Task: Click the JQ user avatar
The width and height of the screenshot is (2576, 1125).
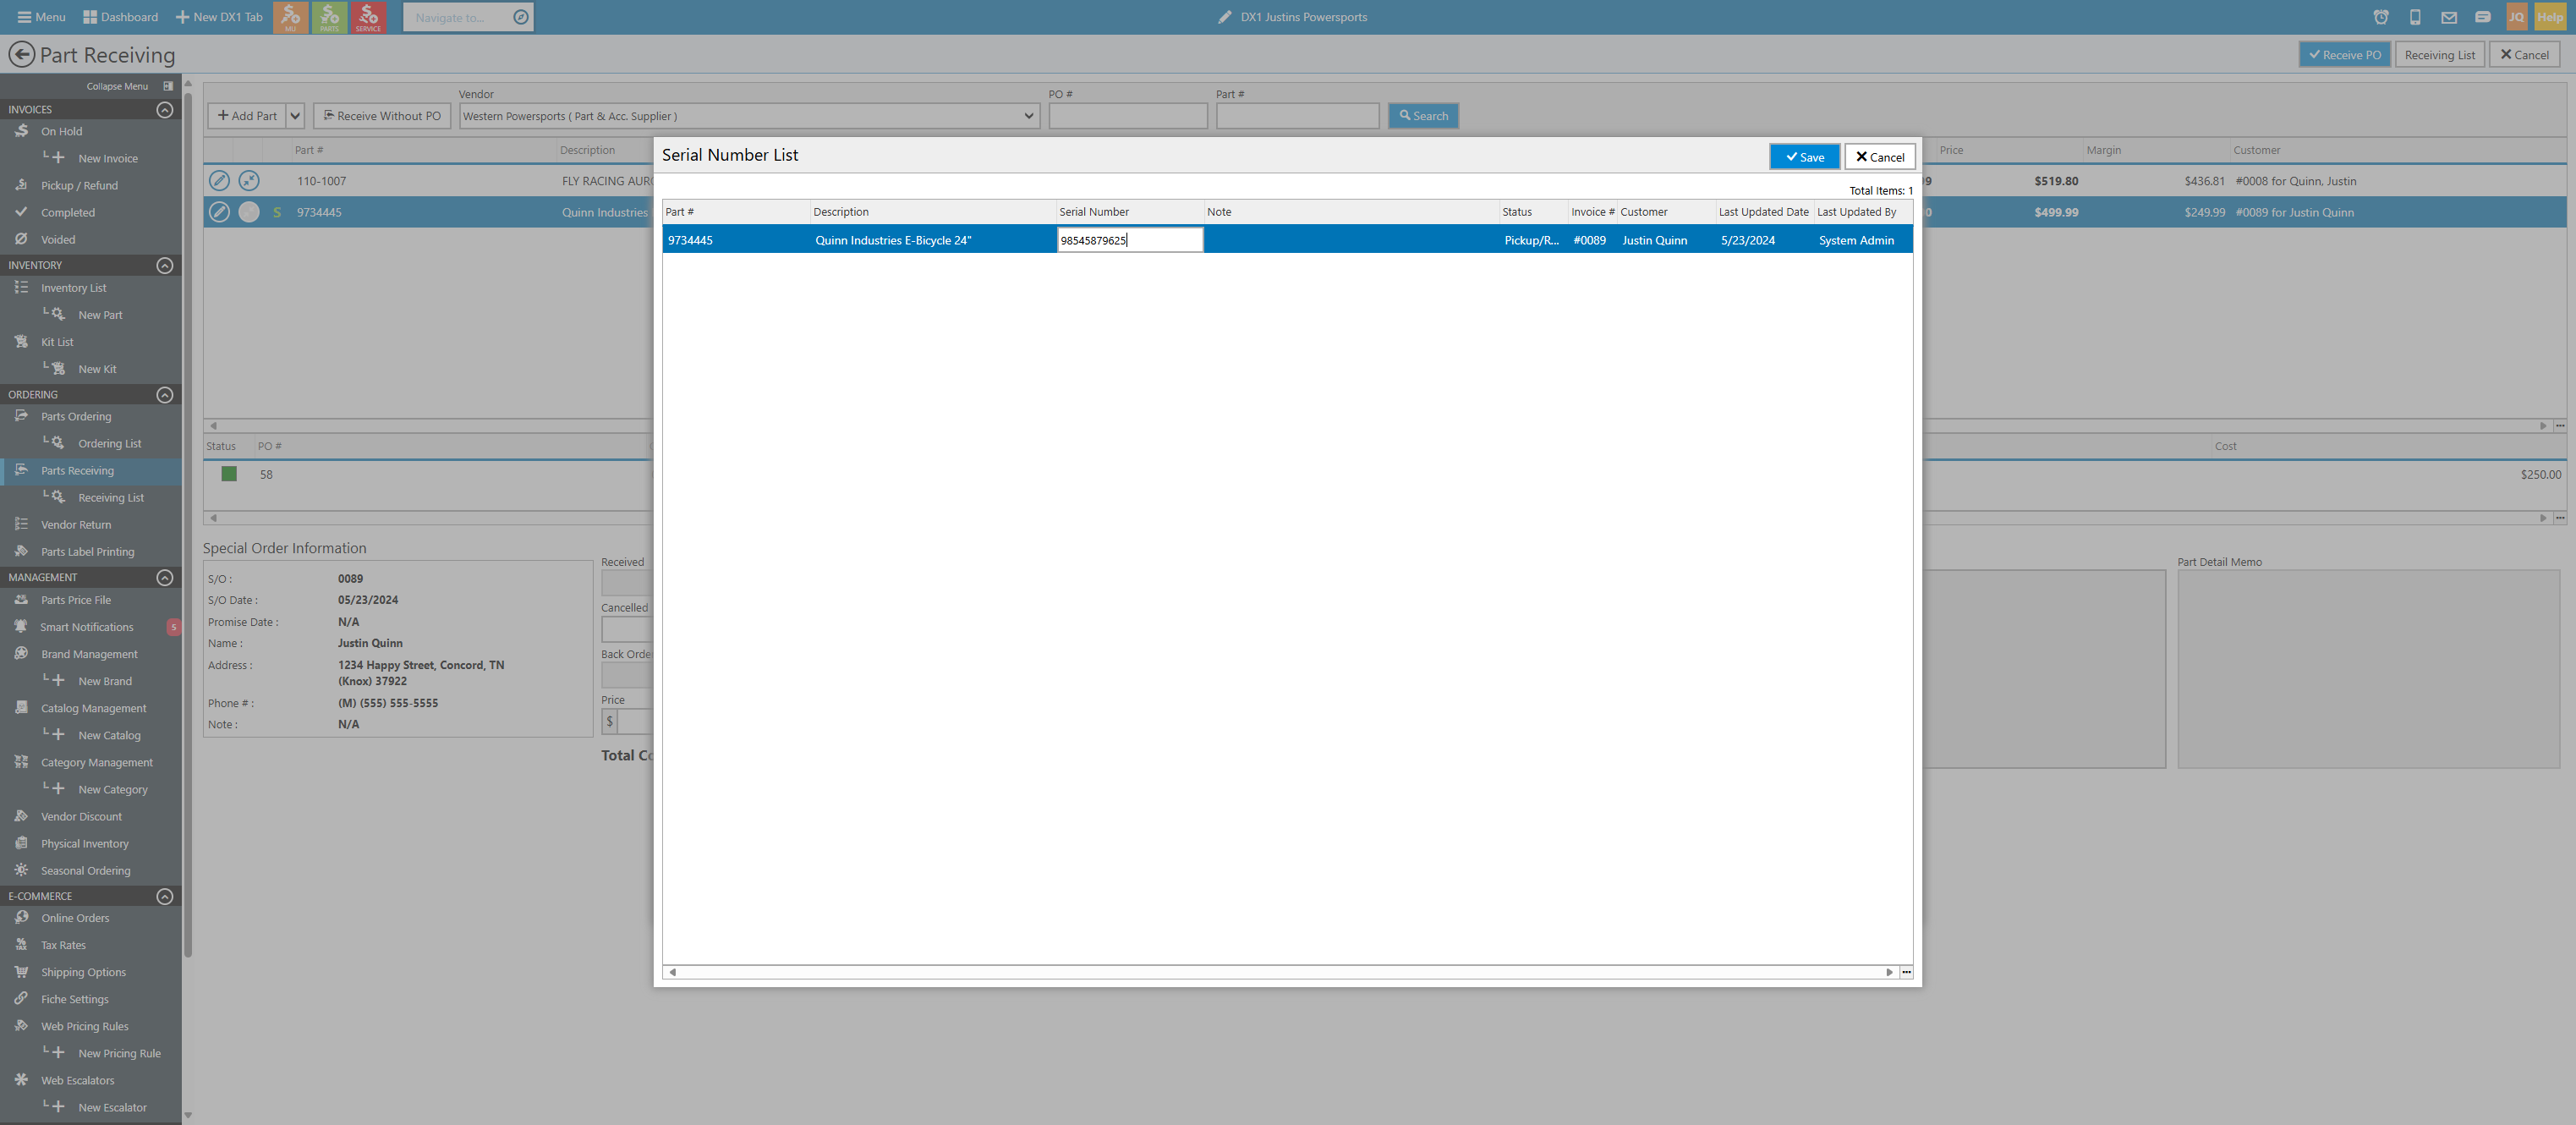Action: (x=2516, y=17)
